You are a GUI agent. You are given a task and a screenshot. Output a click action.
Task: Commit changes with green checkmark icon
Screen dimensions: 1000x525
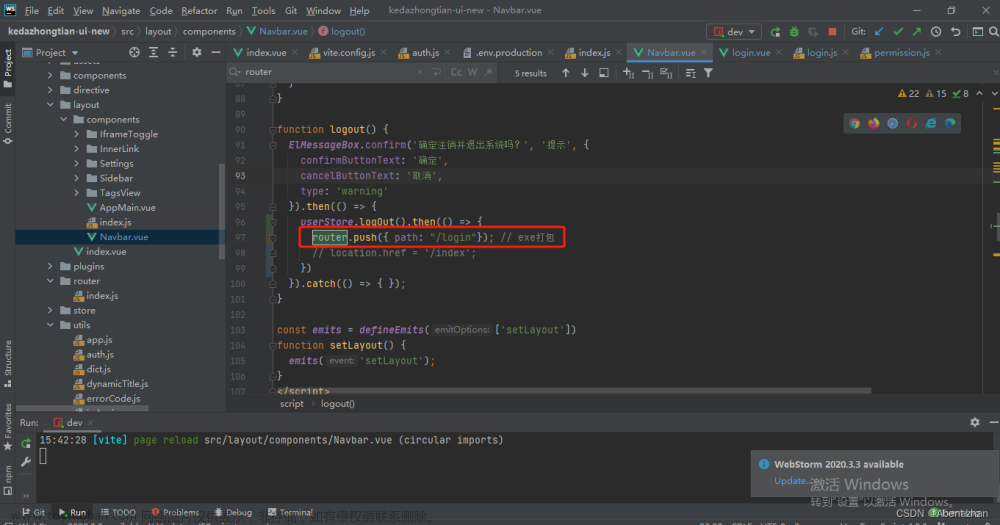click(898, 31)
